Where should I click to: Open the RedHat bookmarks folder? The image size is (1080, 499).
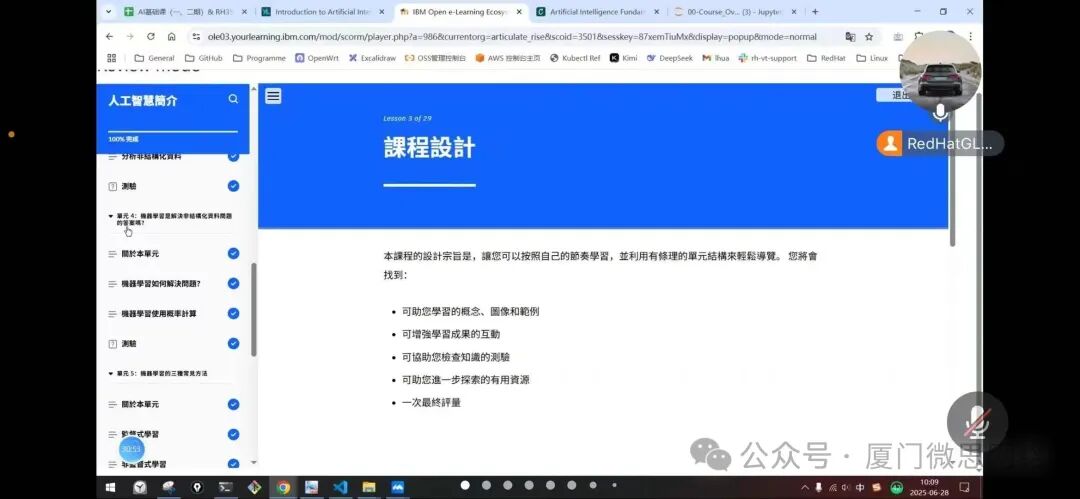tap(826, 58)
